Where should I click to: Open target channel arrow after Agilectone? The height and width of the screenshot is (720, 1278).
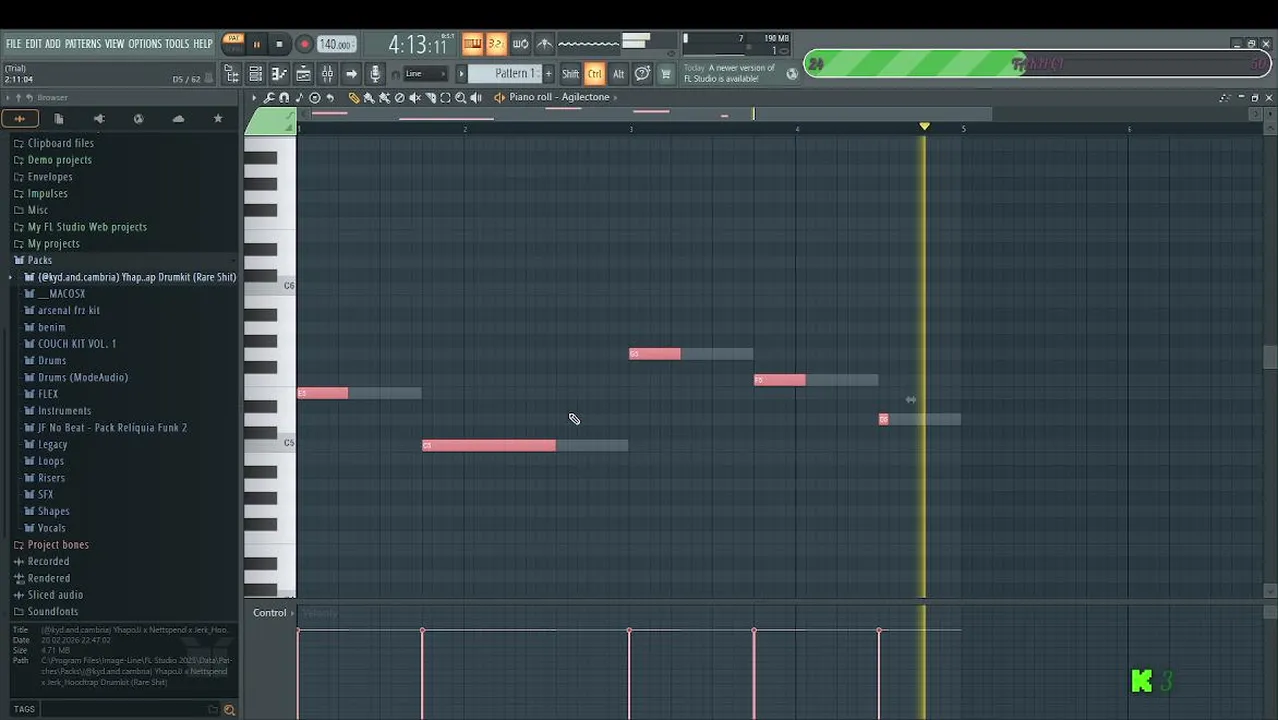pyautogui.click(x=615, y=97)
